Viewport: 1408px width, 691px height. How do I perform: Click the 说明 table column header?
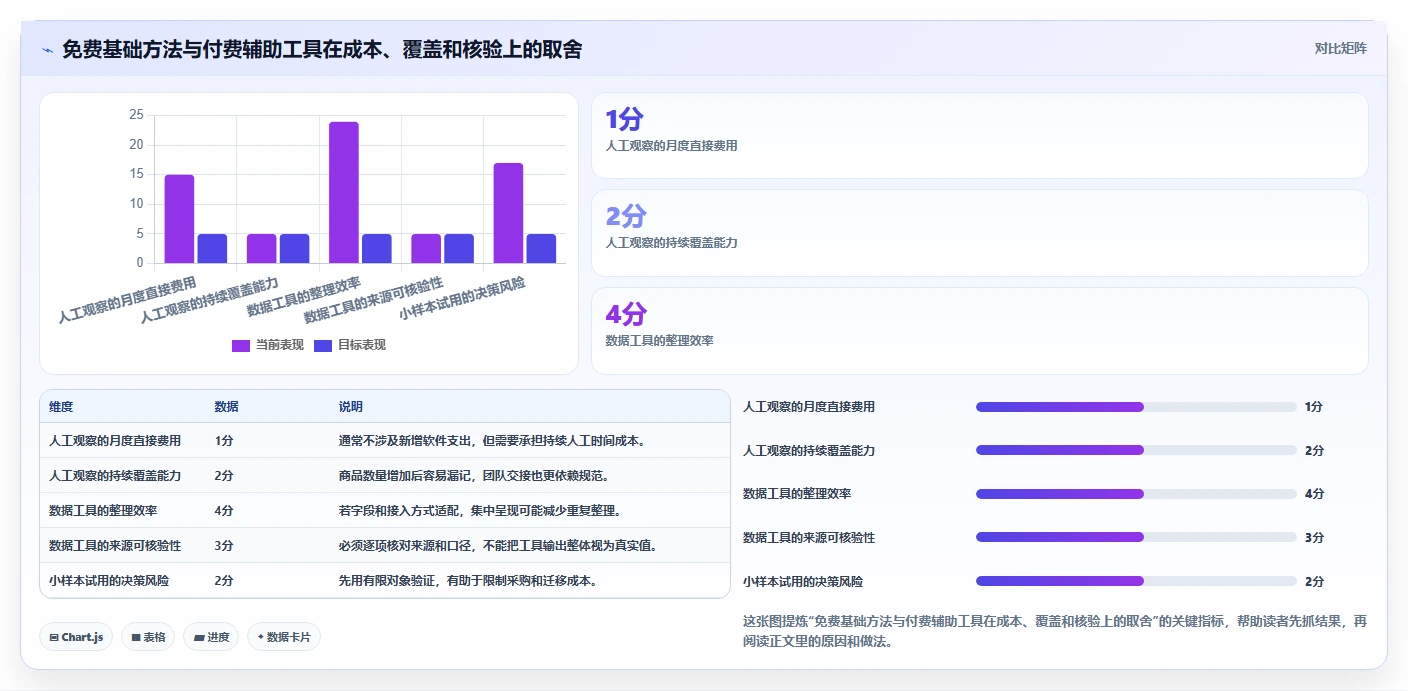351,407
